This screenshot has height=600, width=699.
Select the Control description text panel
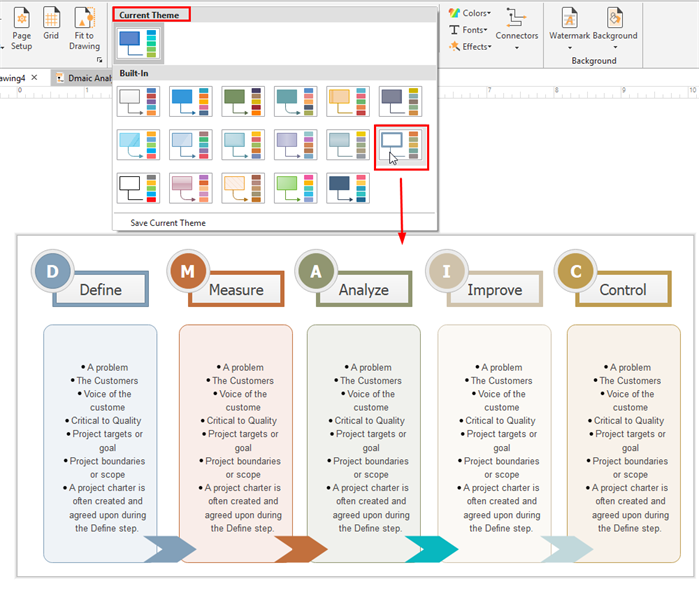click(x=624, y=443)
